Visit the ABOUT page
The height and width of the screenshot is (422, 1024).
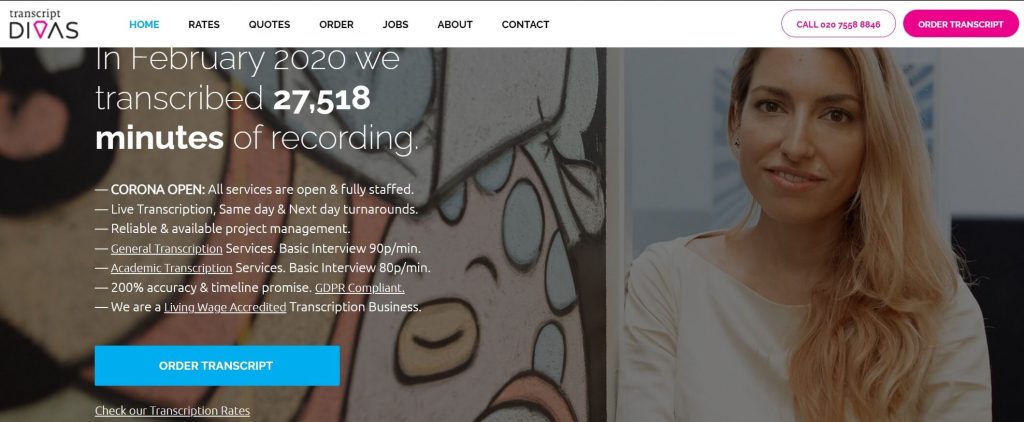click(x=455, y=25)
